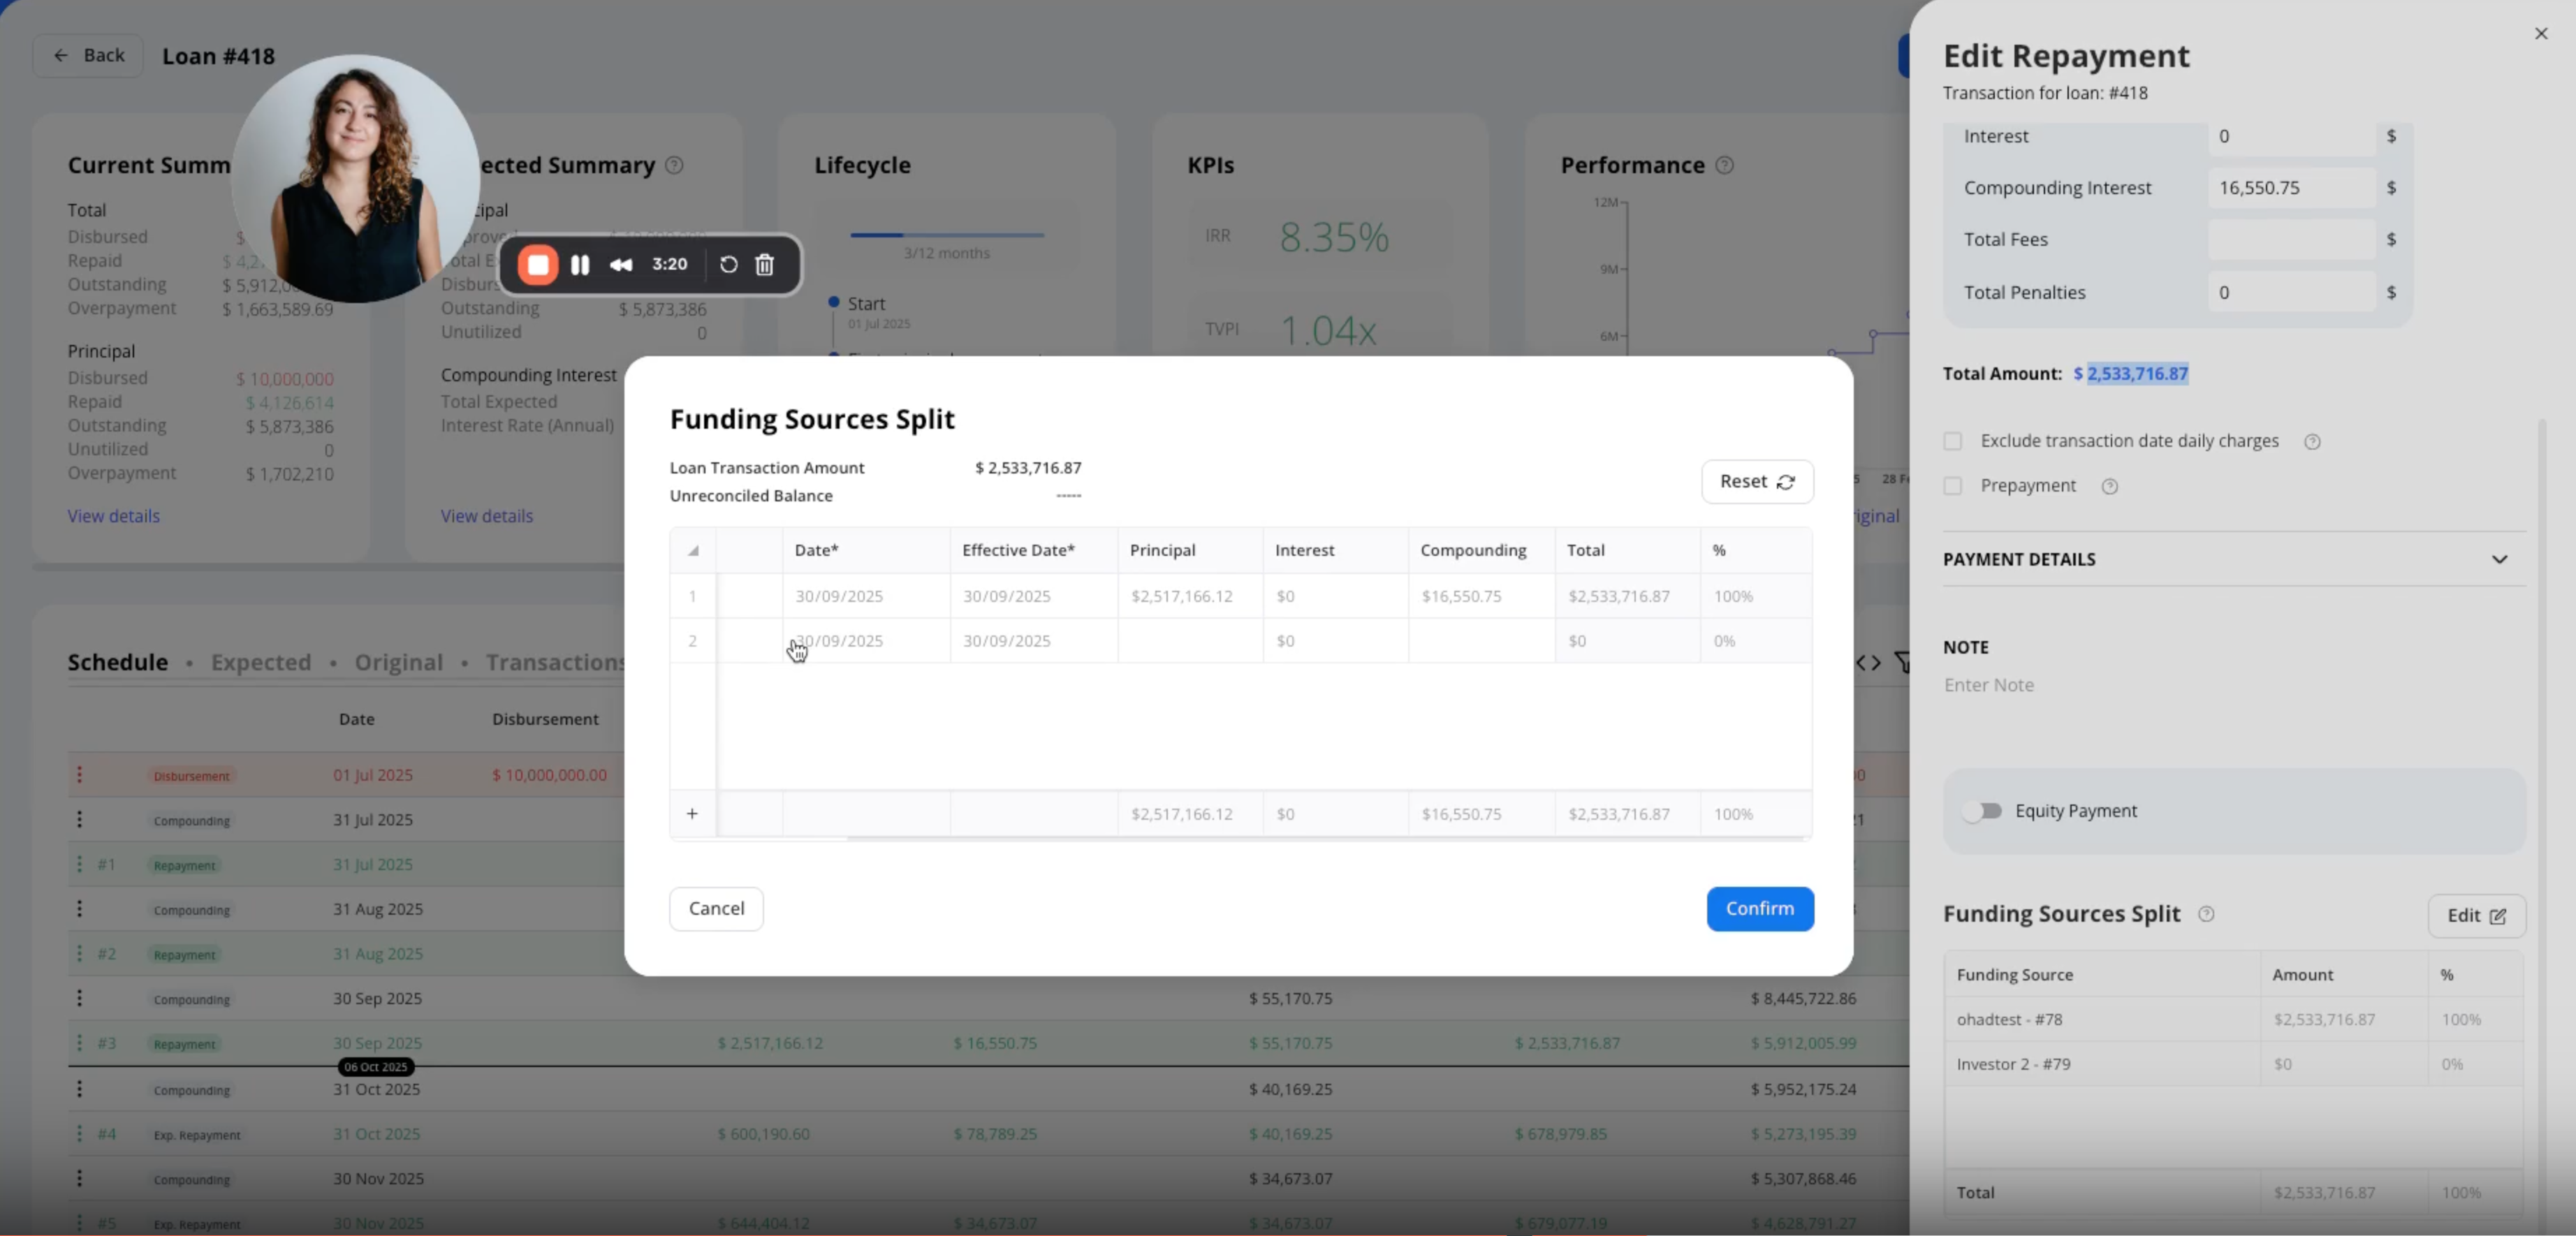Click the highlighted Total Amount 2,533,716.87 value
The width and height of the screenshot is (2576, 1236).
[2138, 374]
